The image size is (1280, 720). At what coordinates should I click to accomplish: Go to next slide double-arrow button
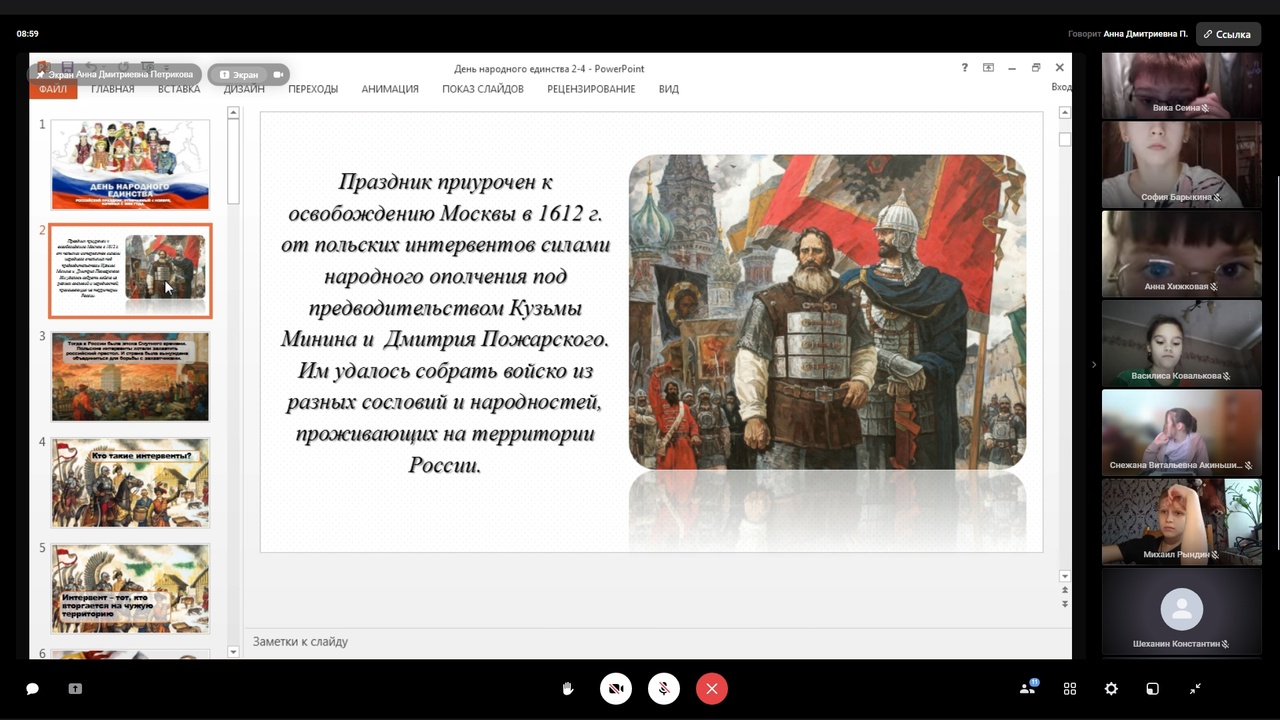[x=1064, y=604]
